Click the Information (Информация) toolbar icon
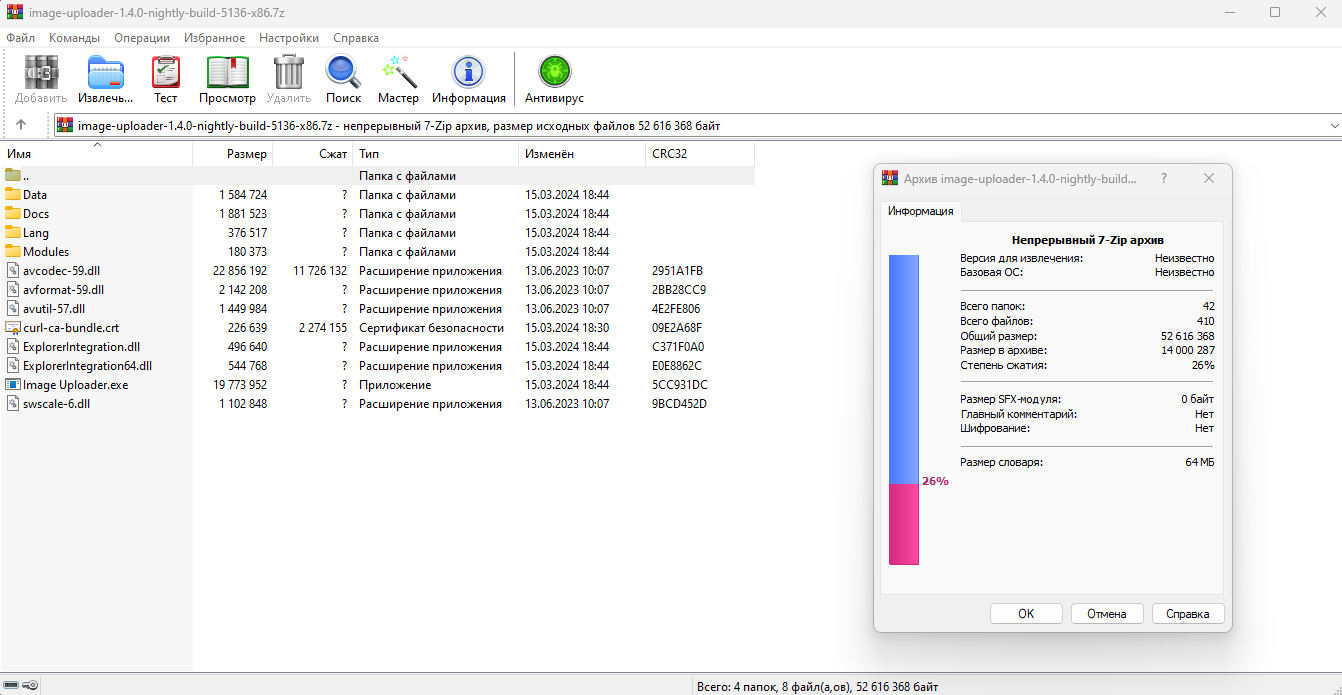The height and width of the screenshot is (695, 1342). (468, 73)
